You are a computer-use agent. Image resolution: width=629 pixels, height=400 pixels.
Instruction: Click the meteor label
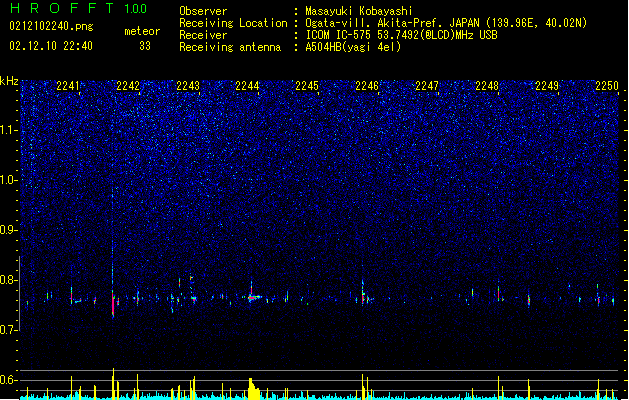tap(142, 31)
